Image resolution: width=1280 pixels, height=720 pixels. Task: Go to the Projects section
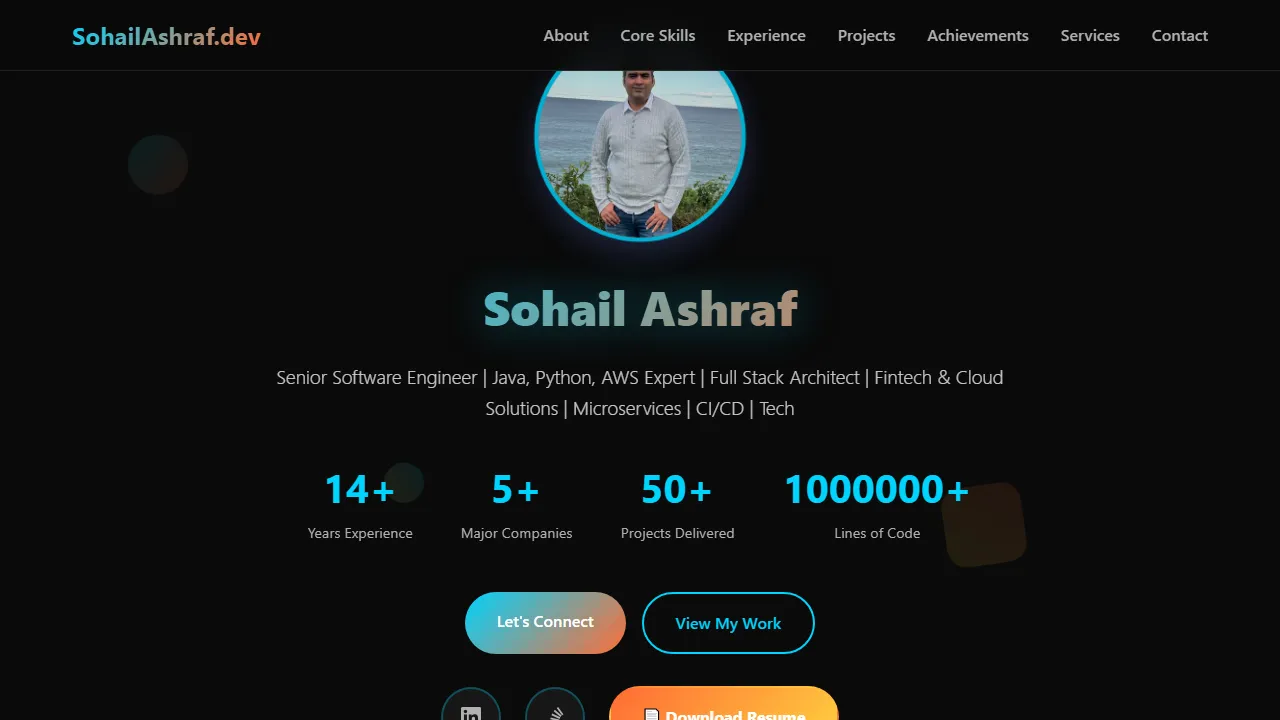click(866, 35)
